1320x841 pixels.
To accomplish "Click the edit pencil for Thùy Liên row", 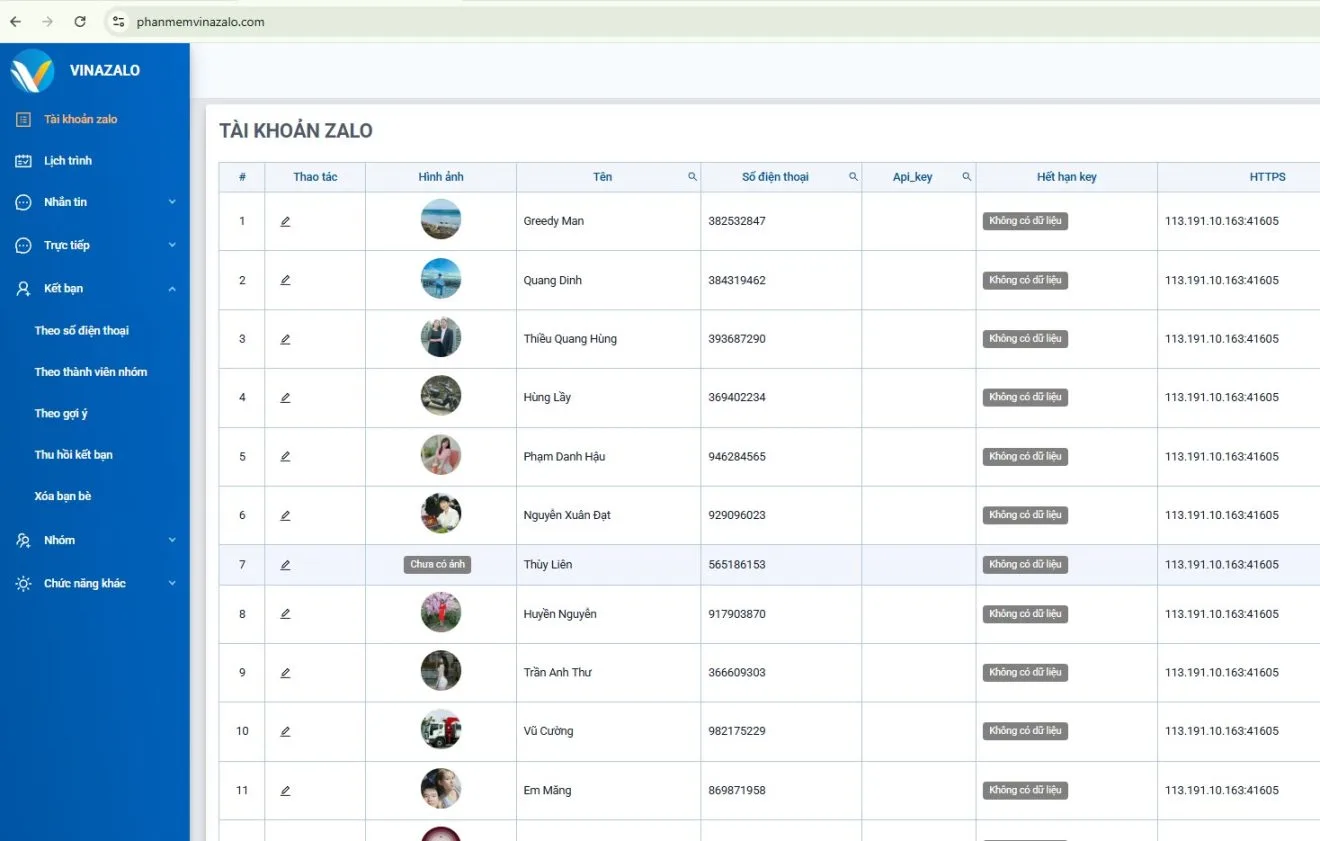I will pos(285,565).
